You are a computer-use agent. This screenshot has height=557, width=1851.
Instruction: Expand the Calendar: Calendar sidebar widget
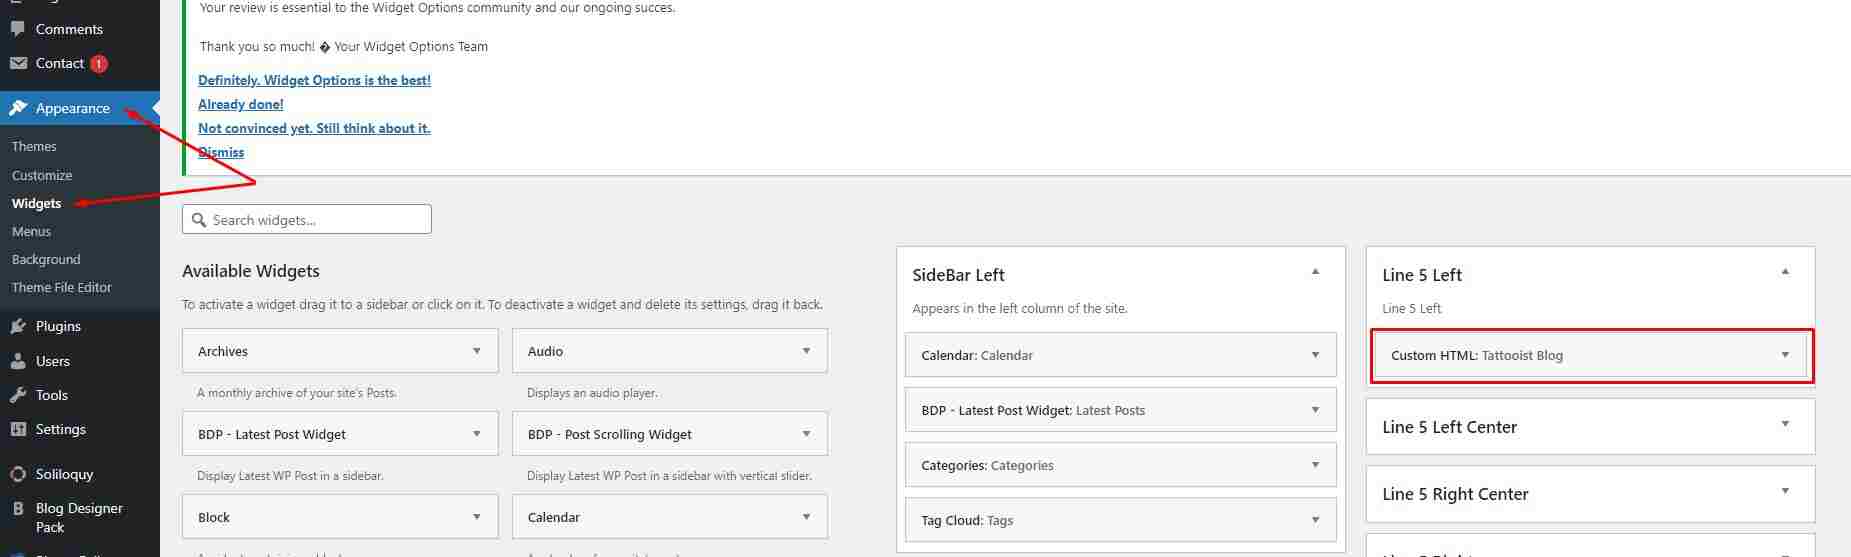tap(1315, 355)
